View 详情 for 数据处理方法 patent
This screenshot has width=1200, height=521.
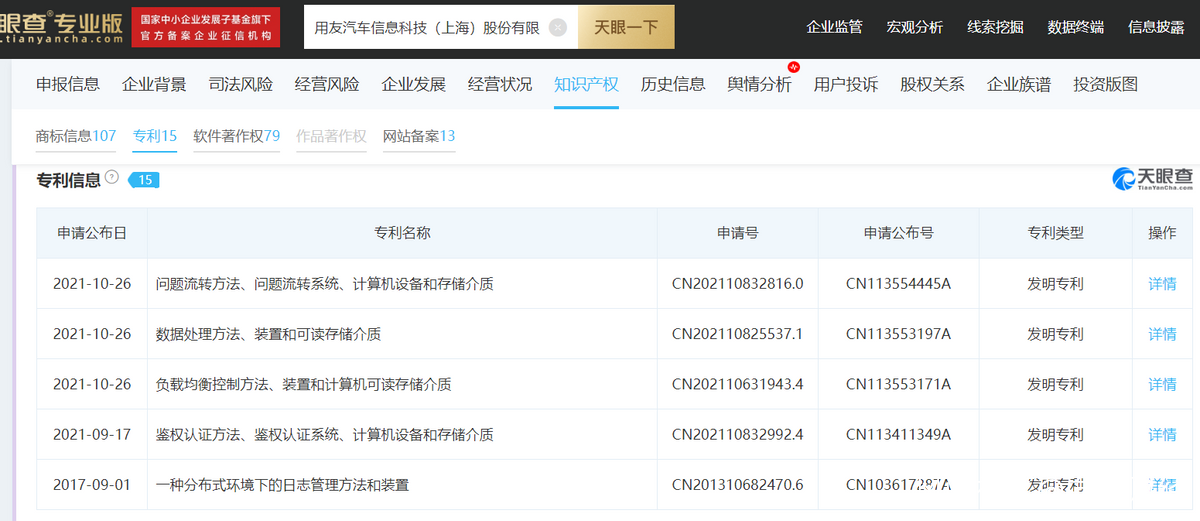pos(1162,334)
